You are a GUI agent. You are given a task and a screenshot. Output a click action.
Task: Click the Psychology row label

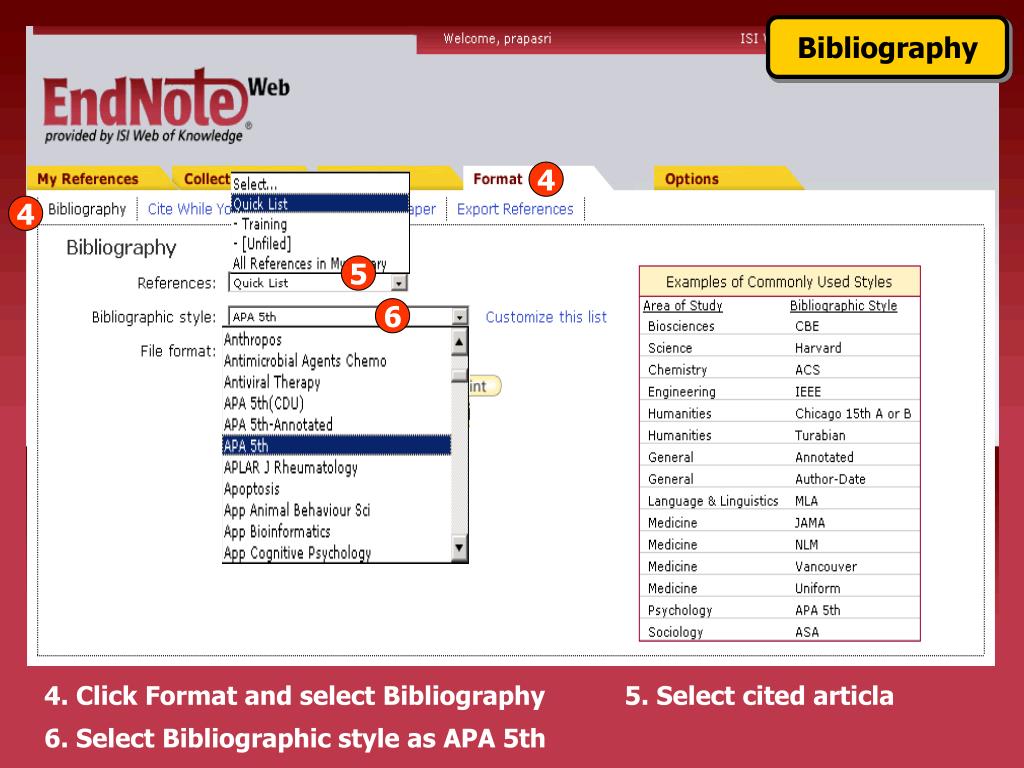680,610
